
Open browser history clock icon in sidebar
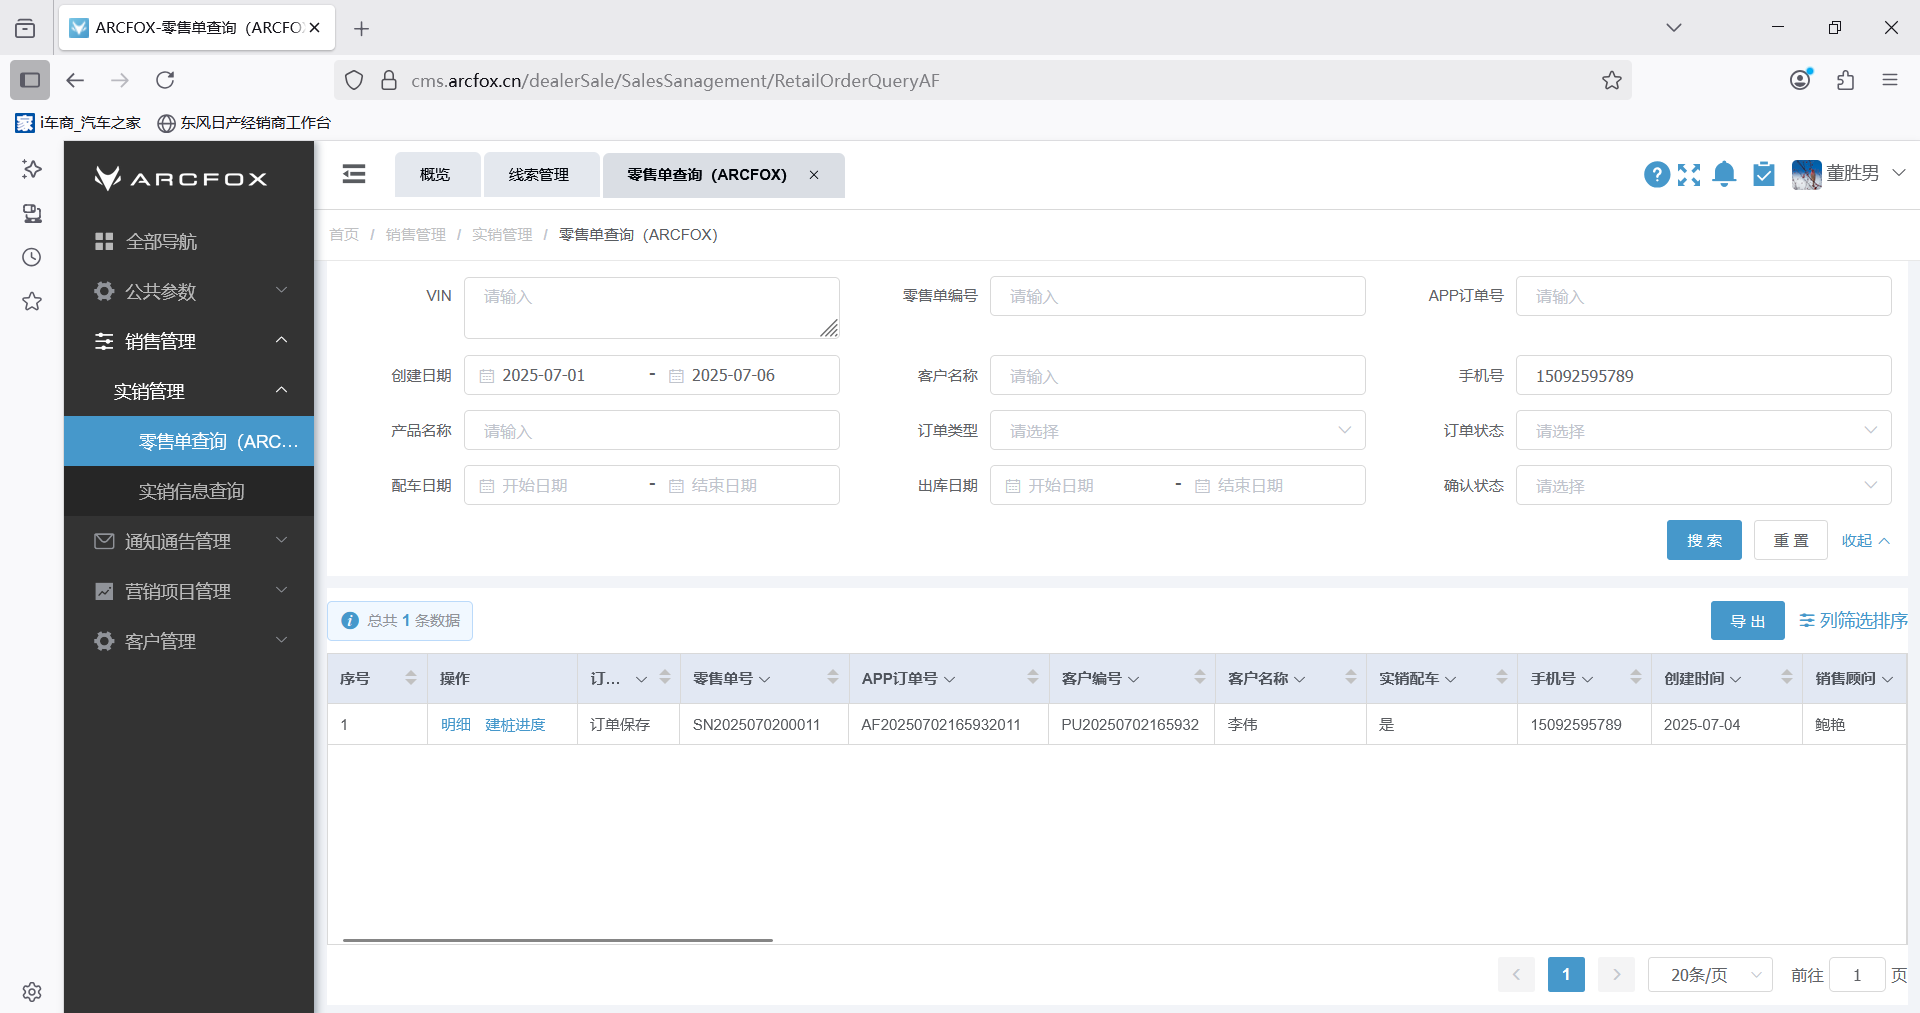coord(32,257)
